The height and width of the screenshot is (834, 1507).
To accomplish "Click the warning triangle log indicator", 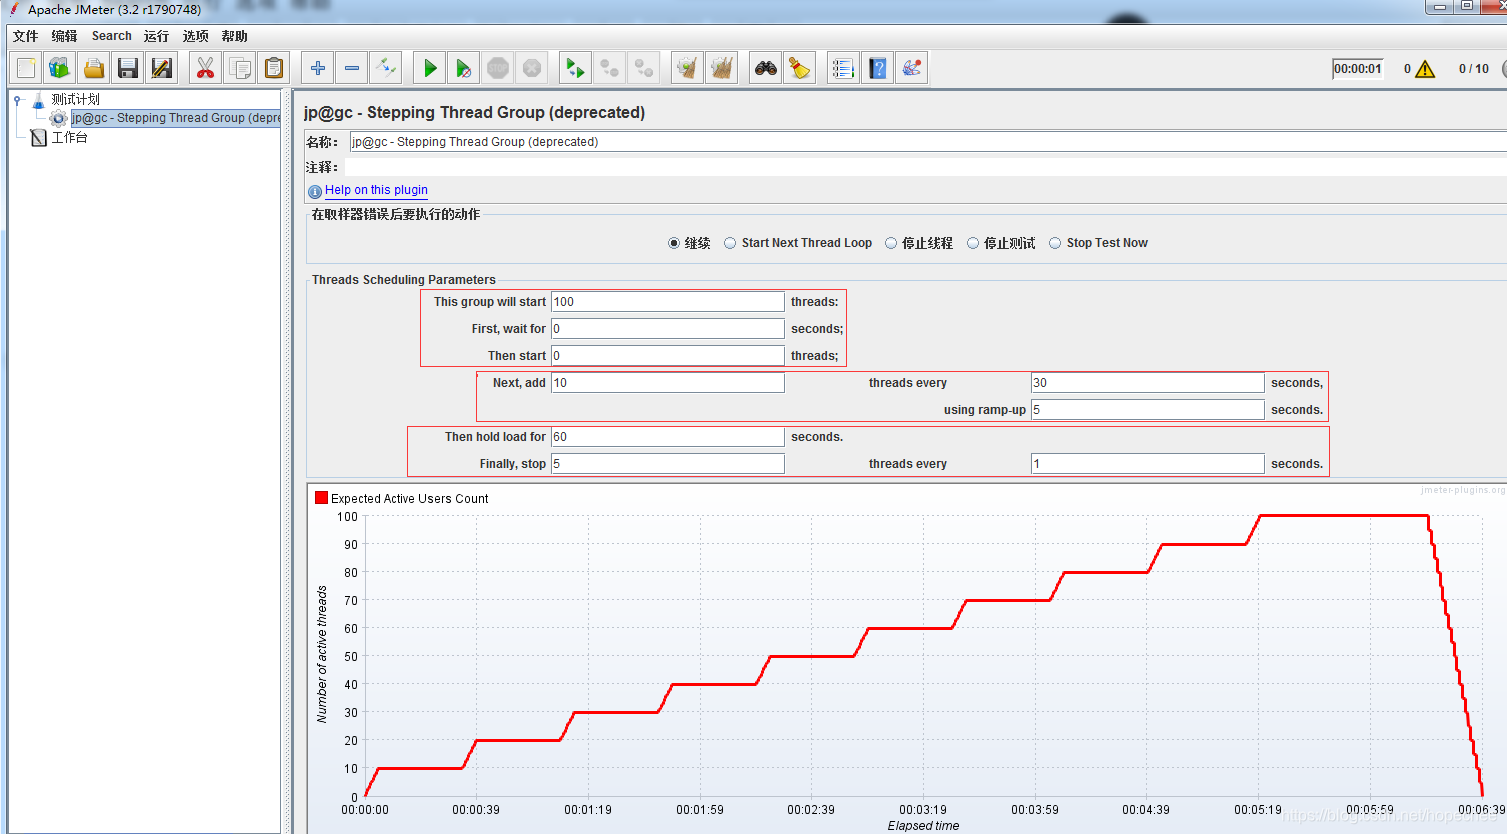I will 1425,69.
